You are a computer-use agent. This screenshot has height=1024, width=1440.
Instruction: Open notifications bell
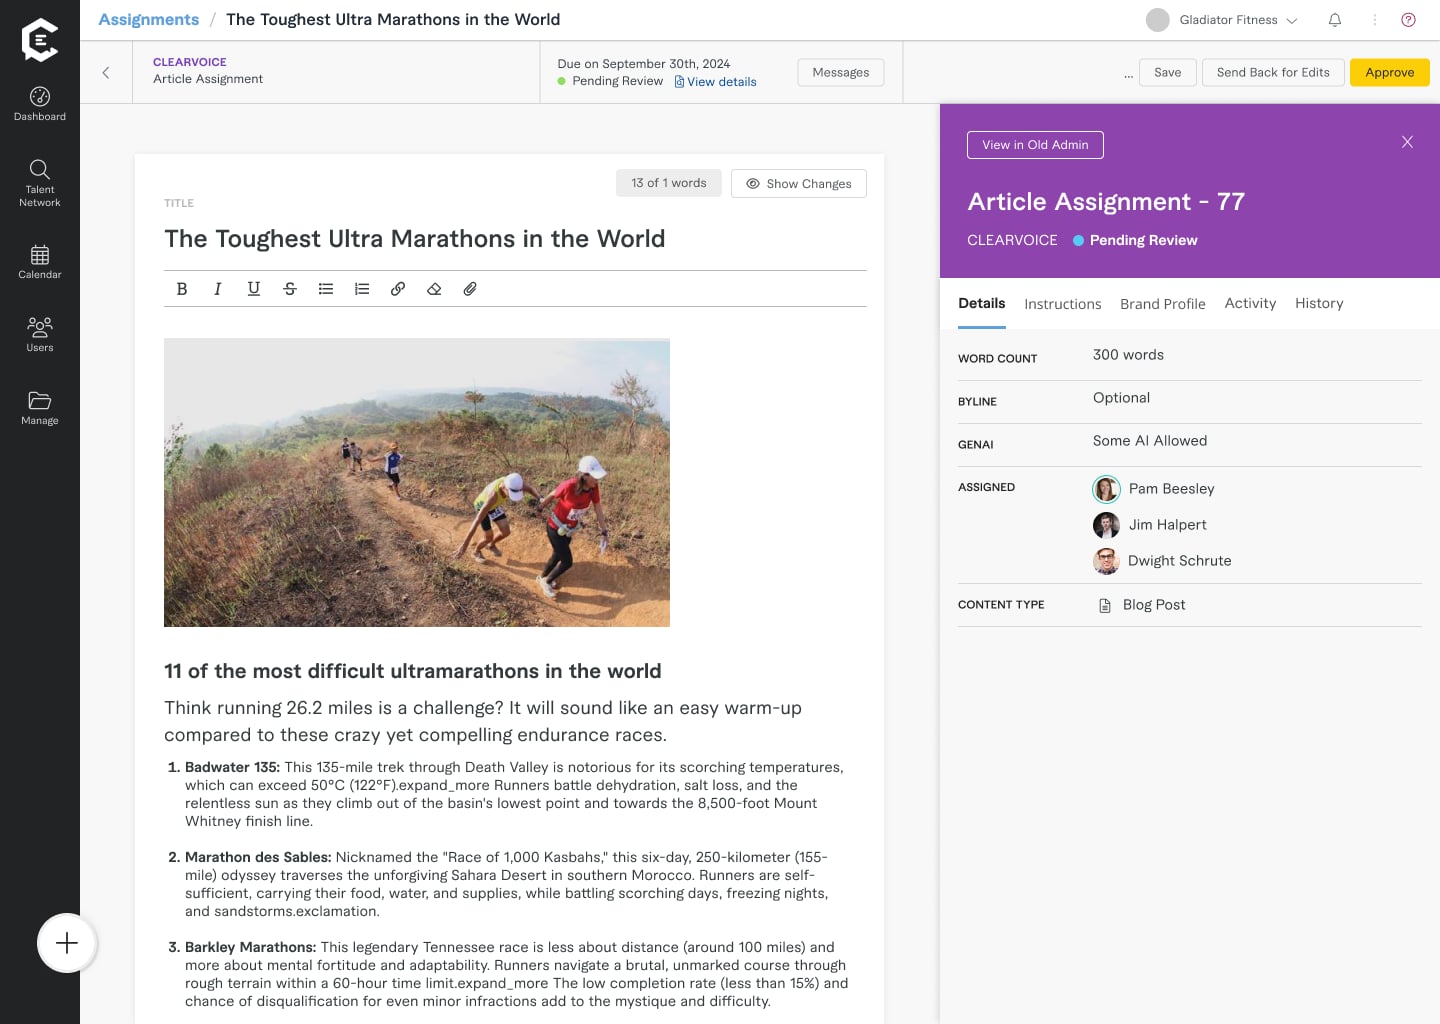1334,20
